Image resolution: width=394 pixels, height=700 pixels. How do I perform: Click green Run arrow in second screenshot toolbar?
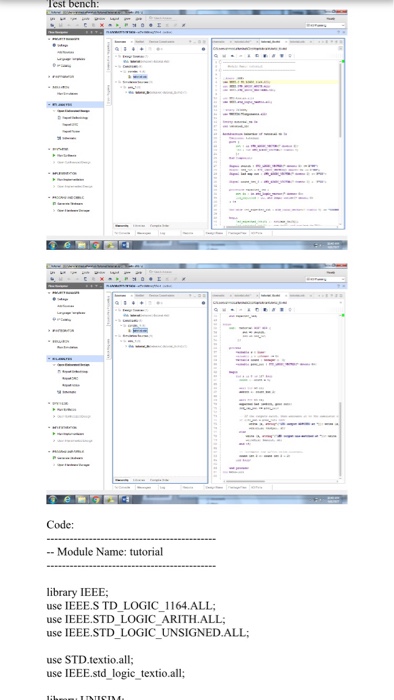pos(118,279)
